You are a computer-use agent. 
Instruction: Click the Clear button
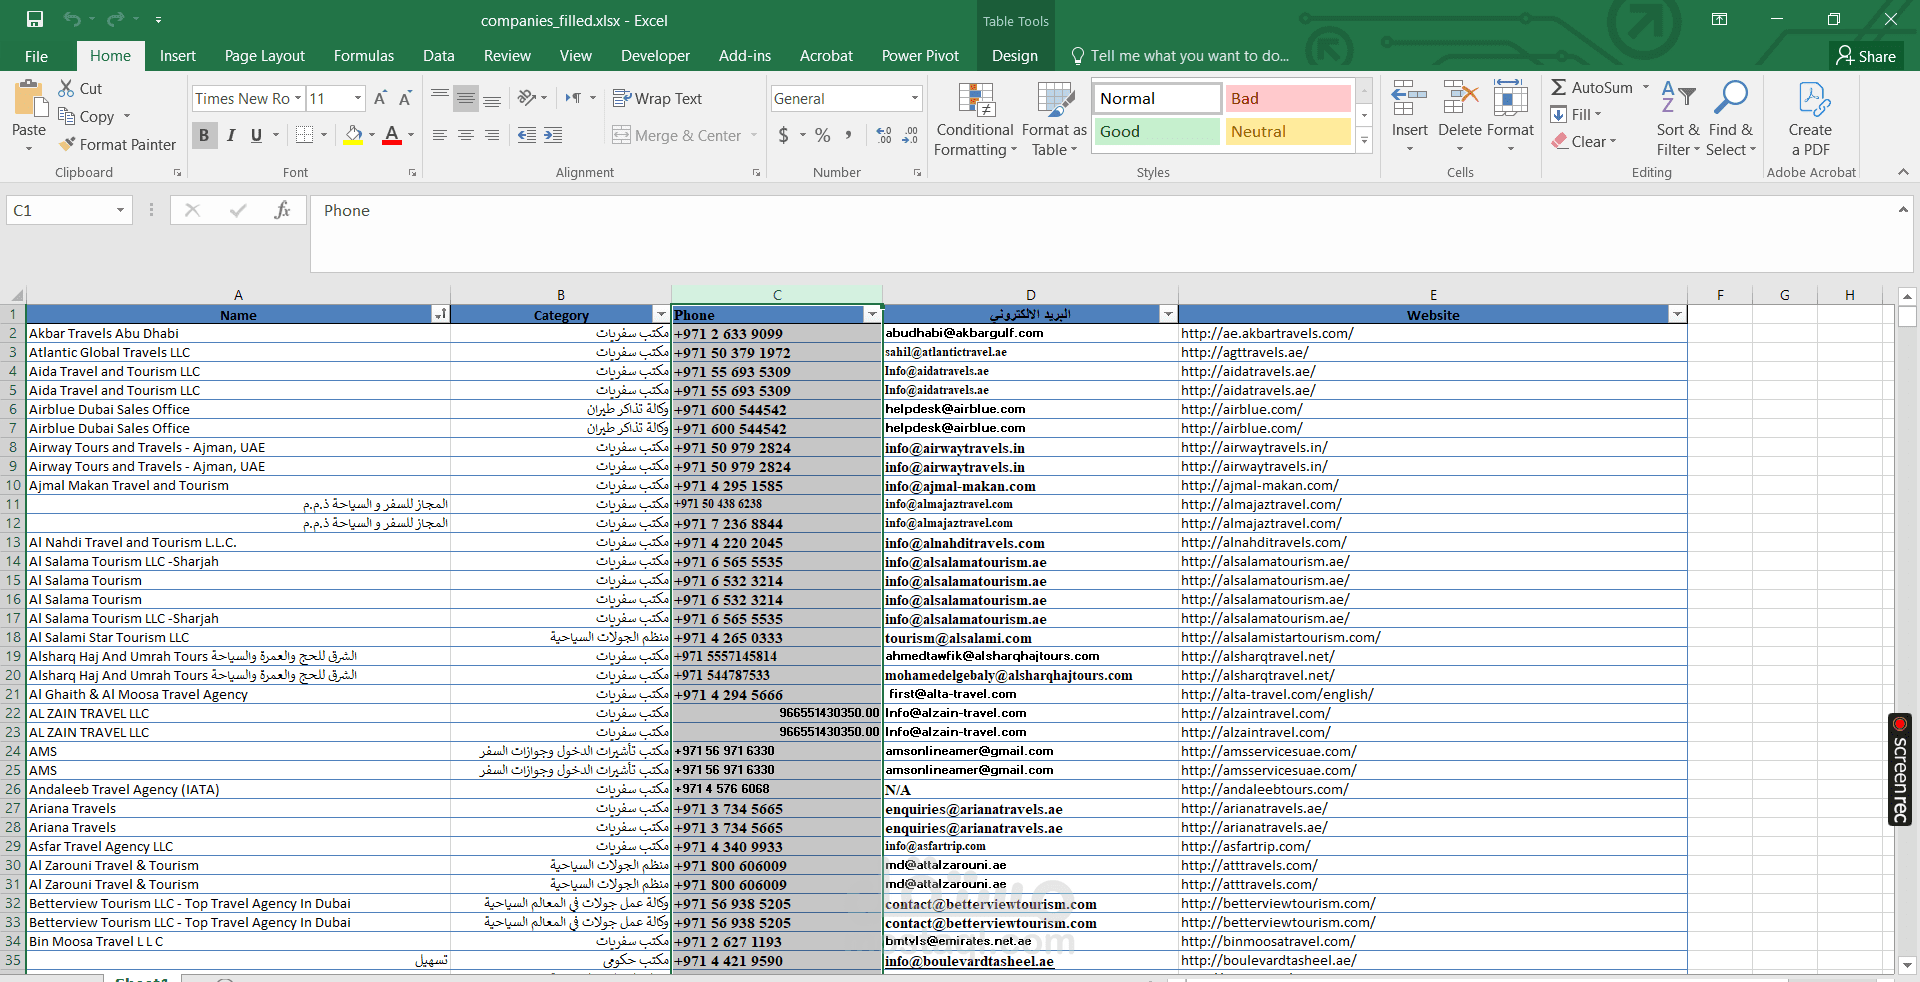[1583, 142]
